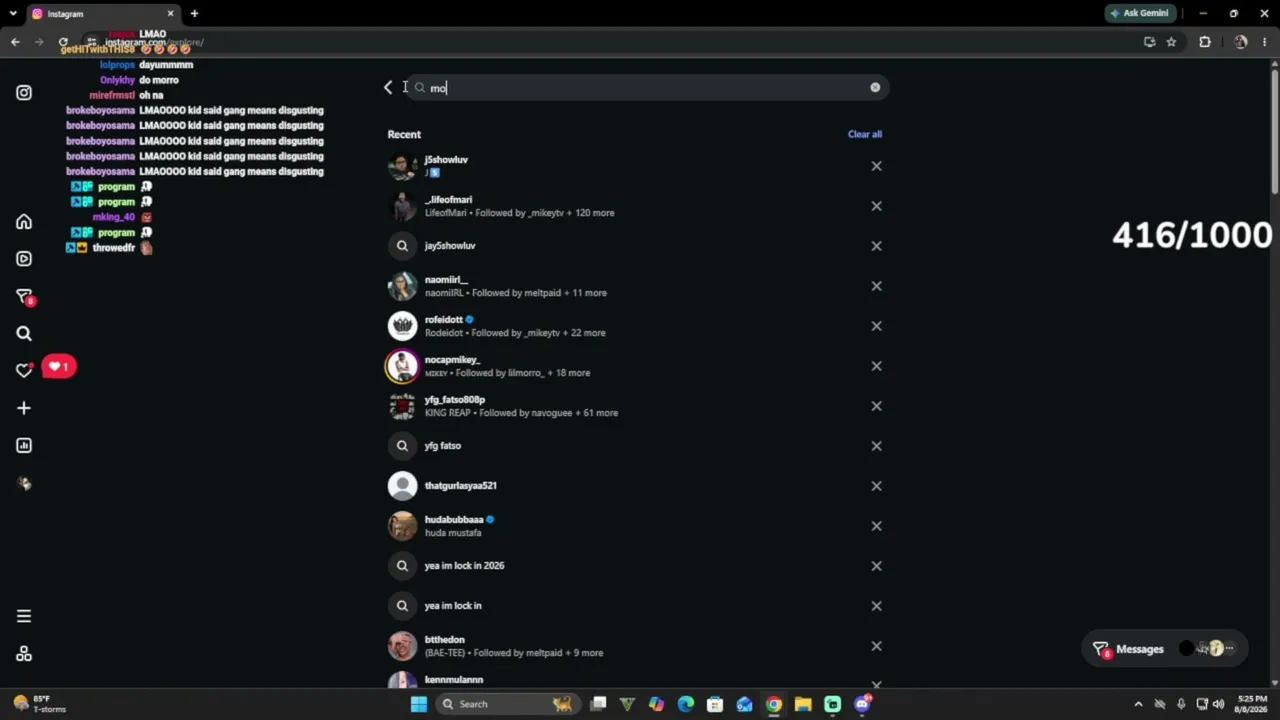Open File Explorer from the taskbar
The image size is (1280, 720).
click(803, 704)
